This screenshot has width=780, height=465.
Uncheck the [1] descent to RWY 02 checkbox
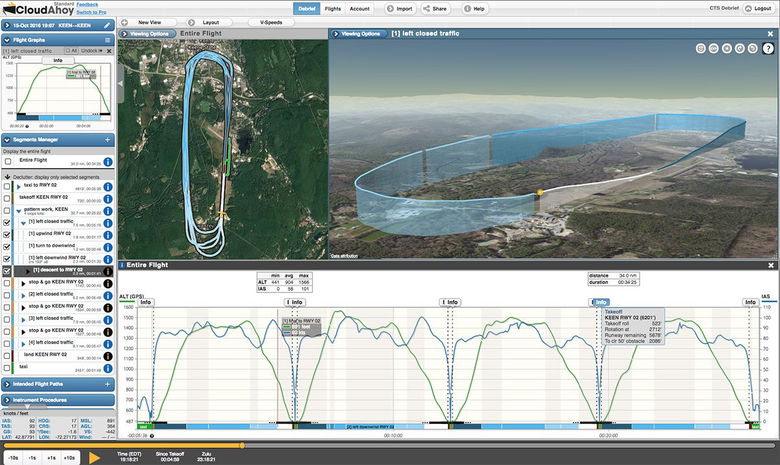[x=6, y=271]
